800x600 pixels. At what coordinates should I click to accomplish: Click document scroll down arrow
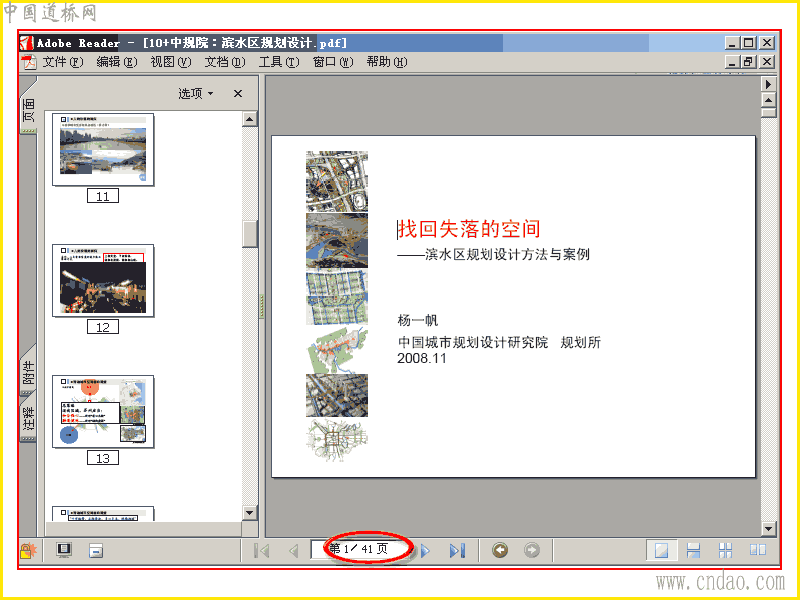(768, 529)
